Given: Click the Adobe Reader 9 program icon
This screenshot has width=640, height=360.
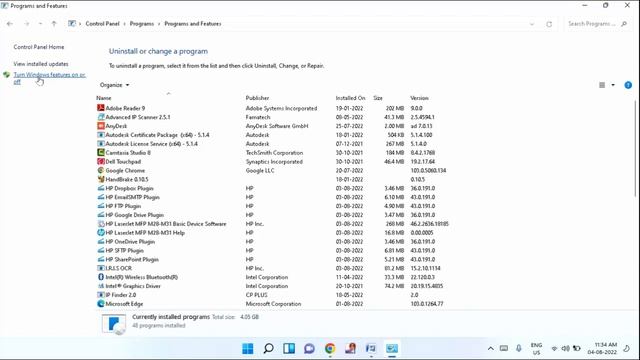Looking at the screenshot, I should 100,108.
